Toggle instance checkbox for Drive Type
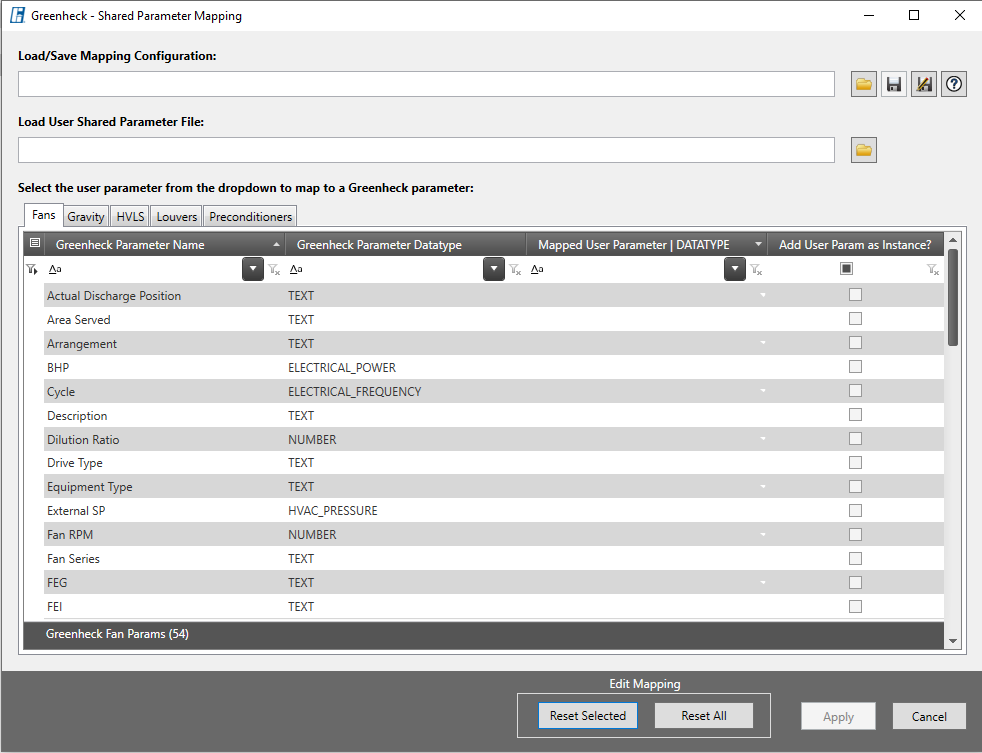This screenshot has height=753, width=982. 855,462
